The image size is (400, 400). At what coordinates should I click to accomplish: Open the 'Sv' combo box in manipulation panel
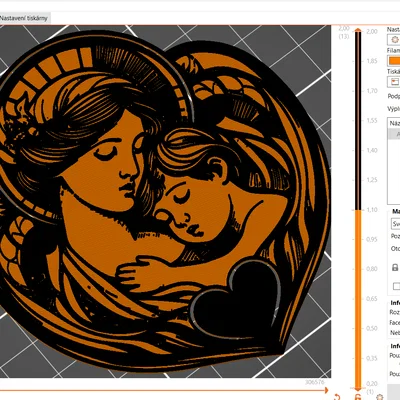[395, 224]
